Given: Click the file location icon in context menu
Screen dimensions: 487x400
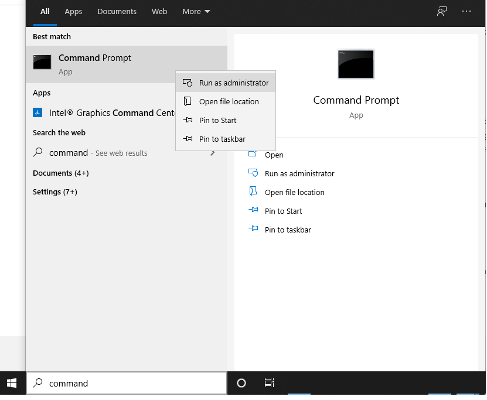Looking at the screenshot, I should pyautogui.click(x=188, y=101).
